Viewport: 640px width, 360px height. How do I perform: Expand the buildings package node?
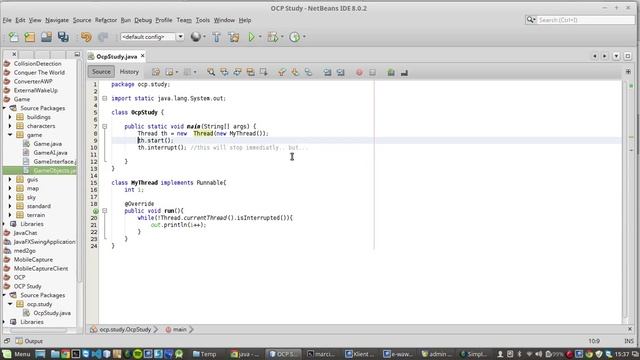[x=10, y=117]
